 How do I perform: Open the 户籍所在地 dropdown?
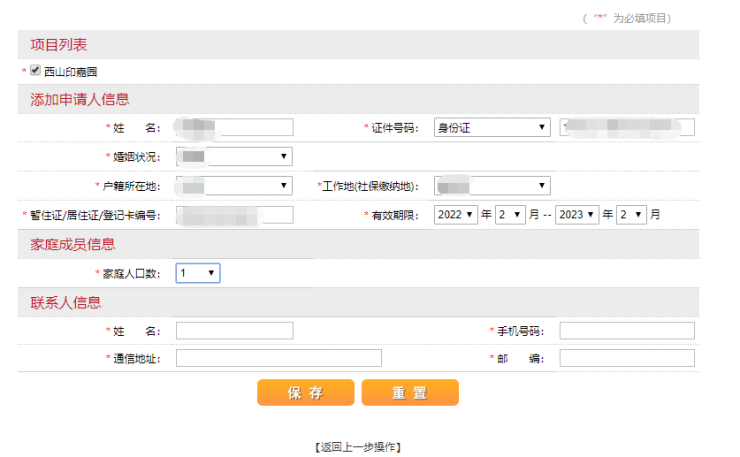point(234,185)
